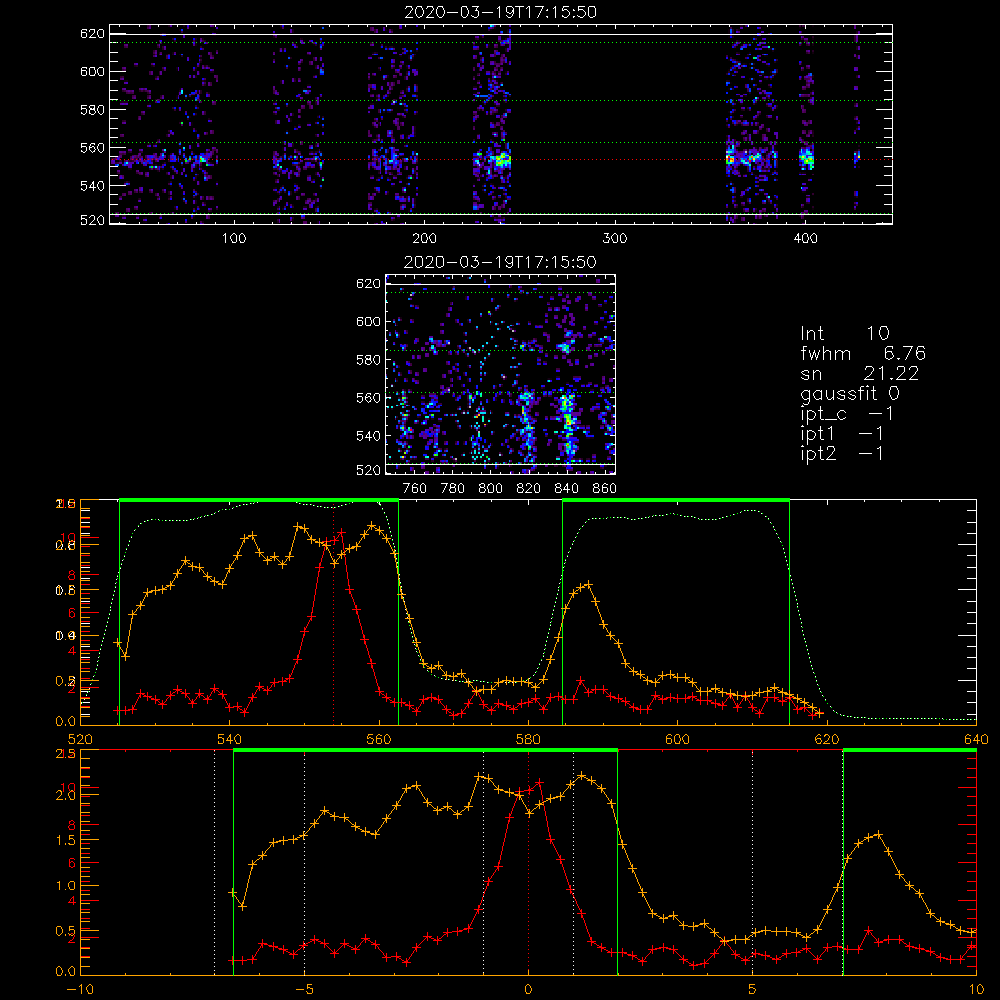The width and height of the screenshot is (1000, 1000).
Task: Click the 100 tick label on the top plot x-axis
Action: (234, 239)
